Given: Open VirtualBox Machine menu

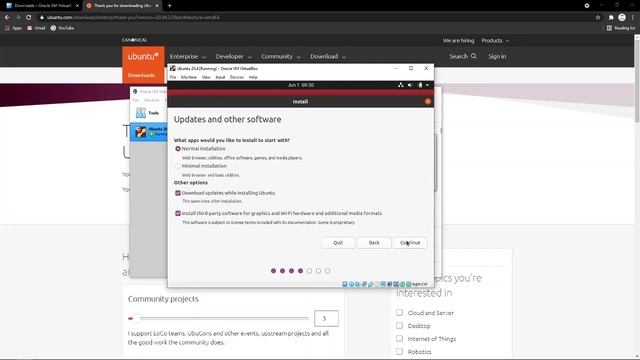Looking at the screenshot, I should (189, 77).
